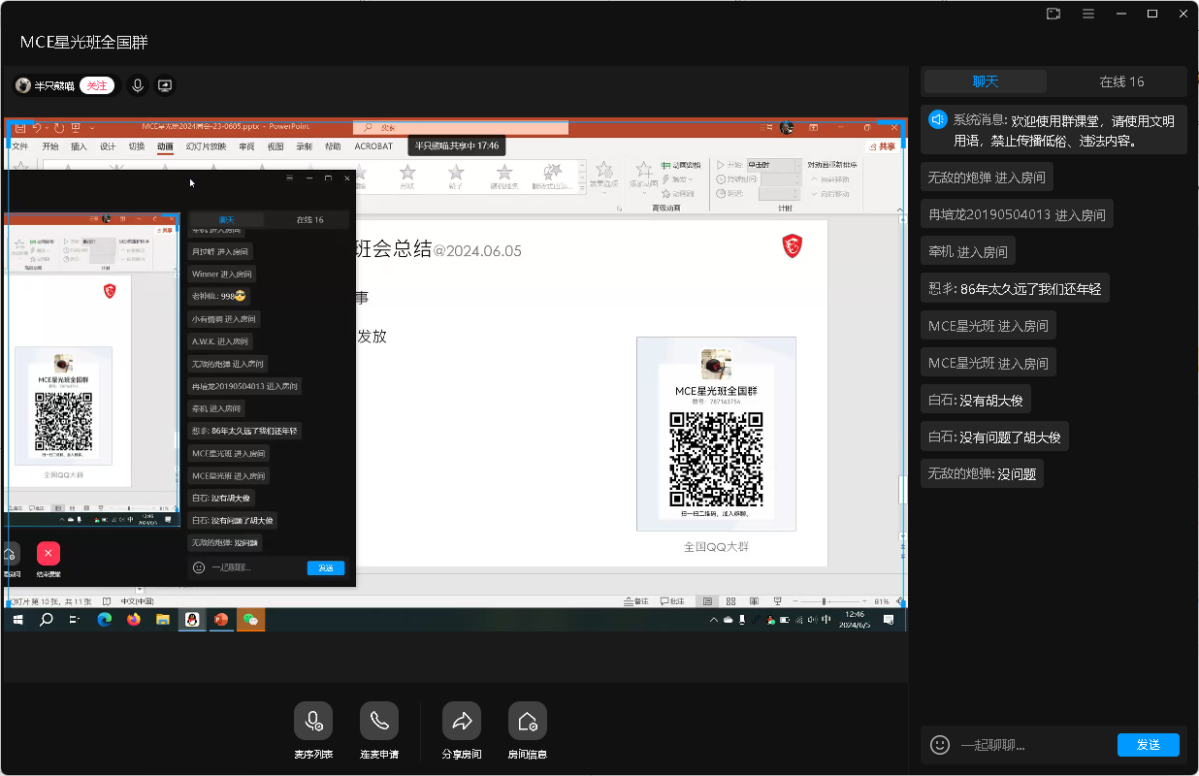This screenshot has height=776, width=1199.
Task: Select the message 冉培龙20190504013 进入房间
Action: coord(1017,215)
